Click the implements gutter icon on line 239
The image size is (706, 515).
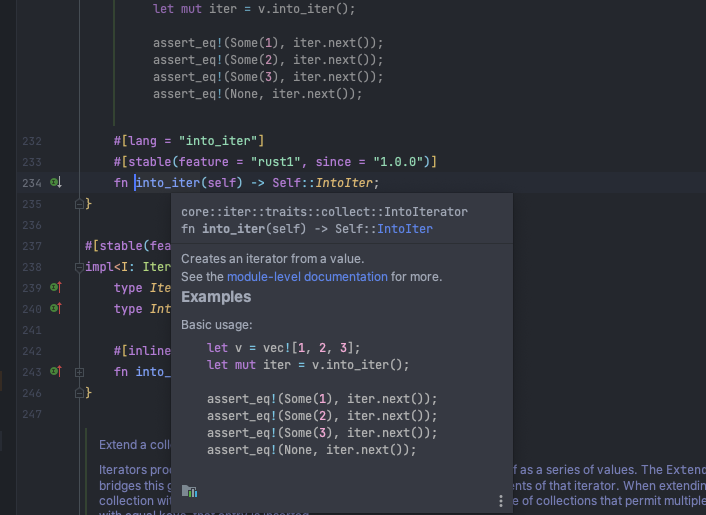click(x=56, y=287)
